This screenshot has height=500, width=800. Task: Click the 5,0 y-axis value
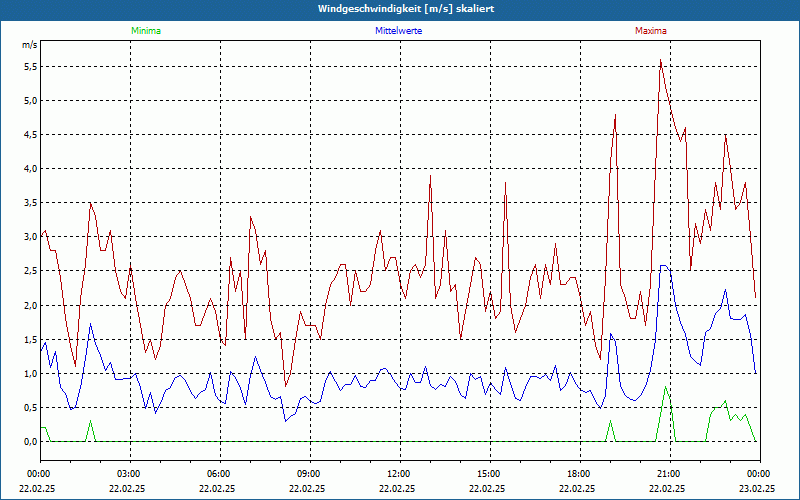[31, 101]
